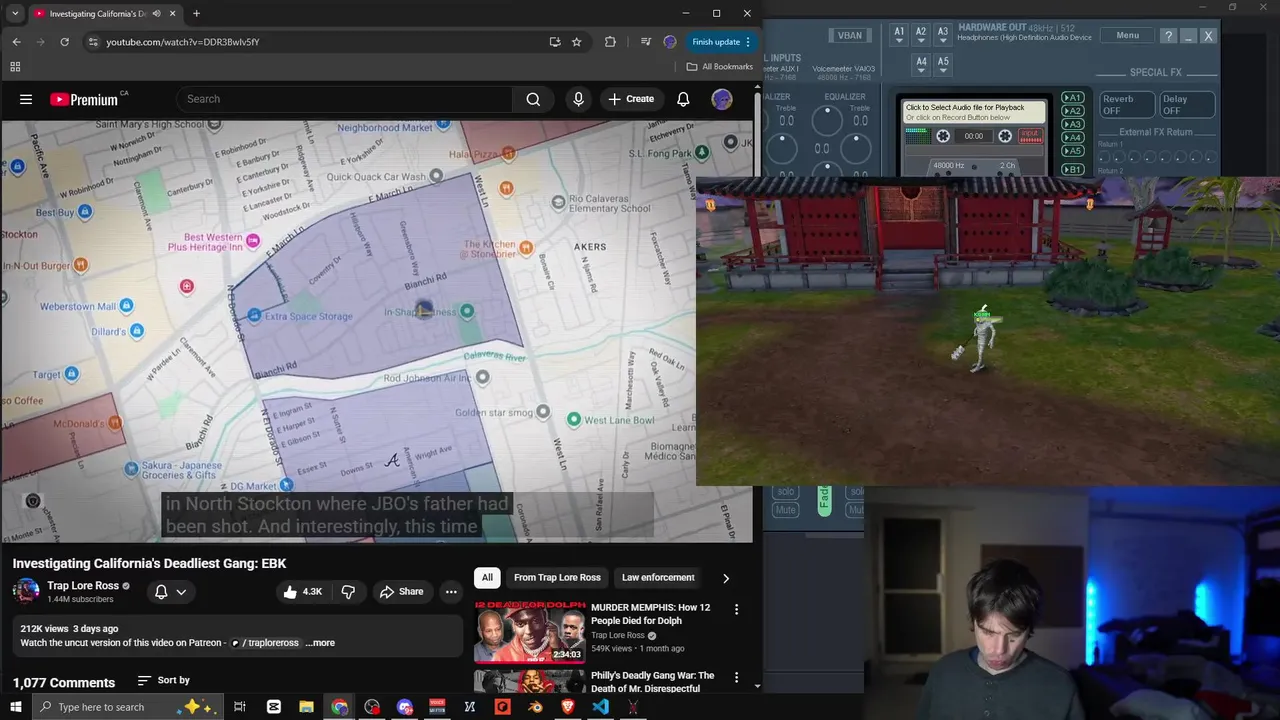Screen dimensions: 1280x720
Task: Open Visual Studio Code from the taskbar
Action: (600, 707)
